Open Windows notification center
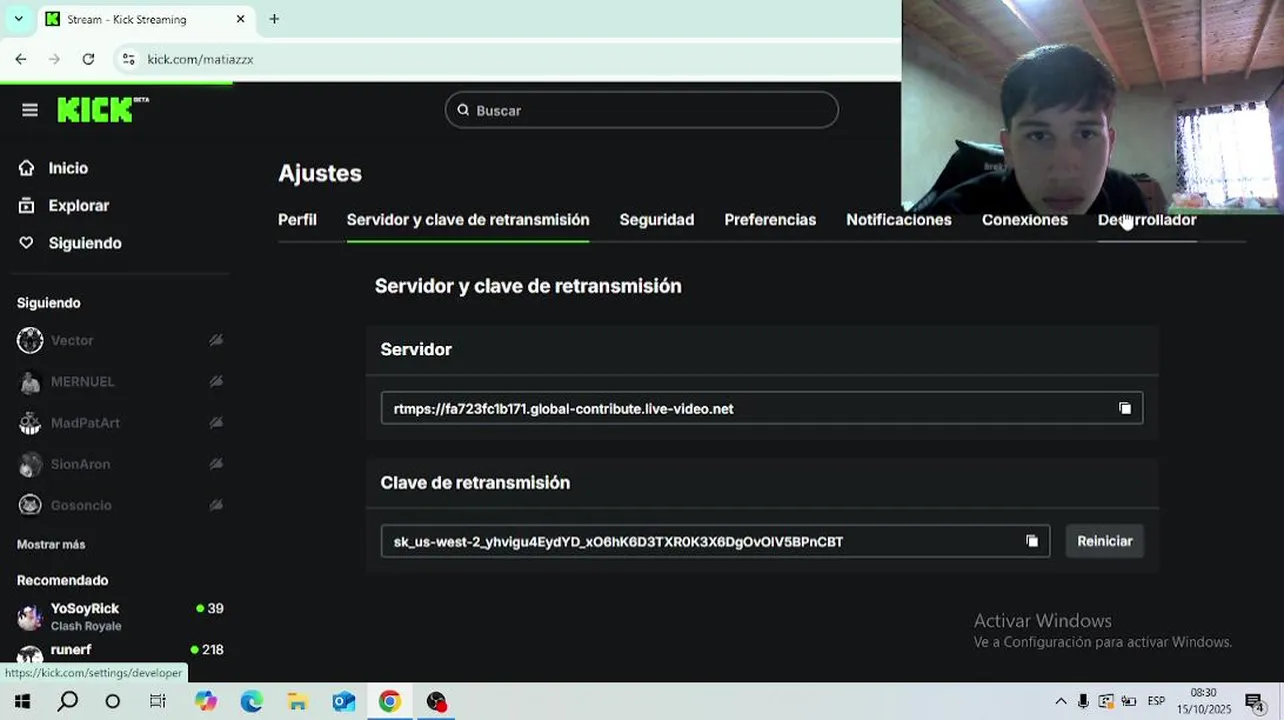 coord(1255,702)
